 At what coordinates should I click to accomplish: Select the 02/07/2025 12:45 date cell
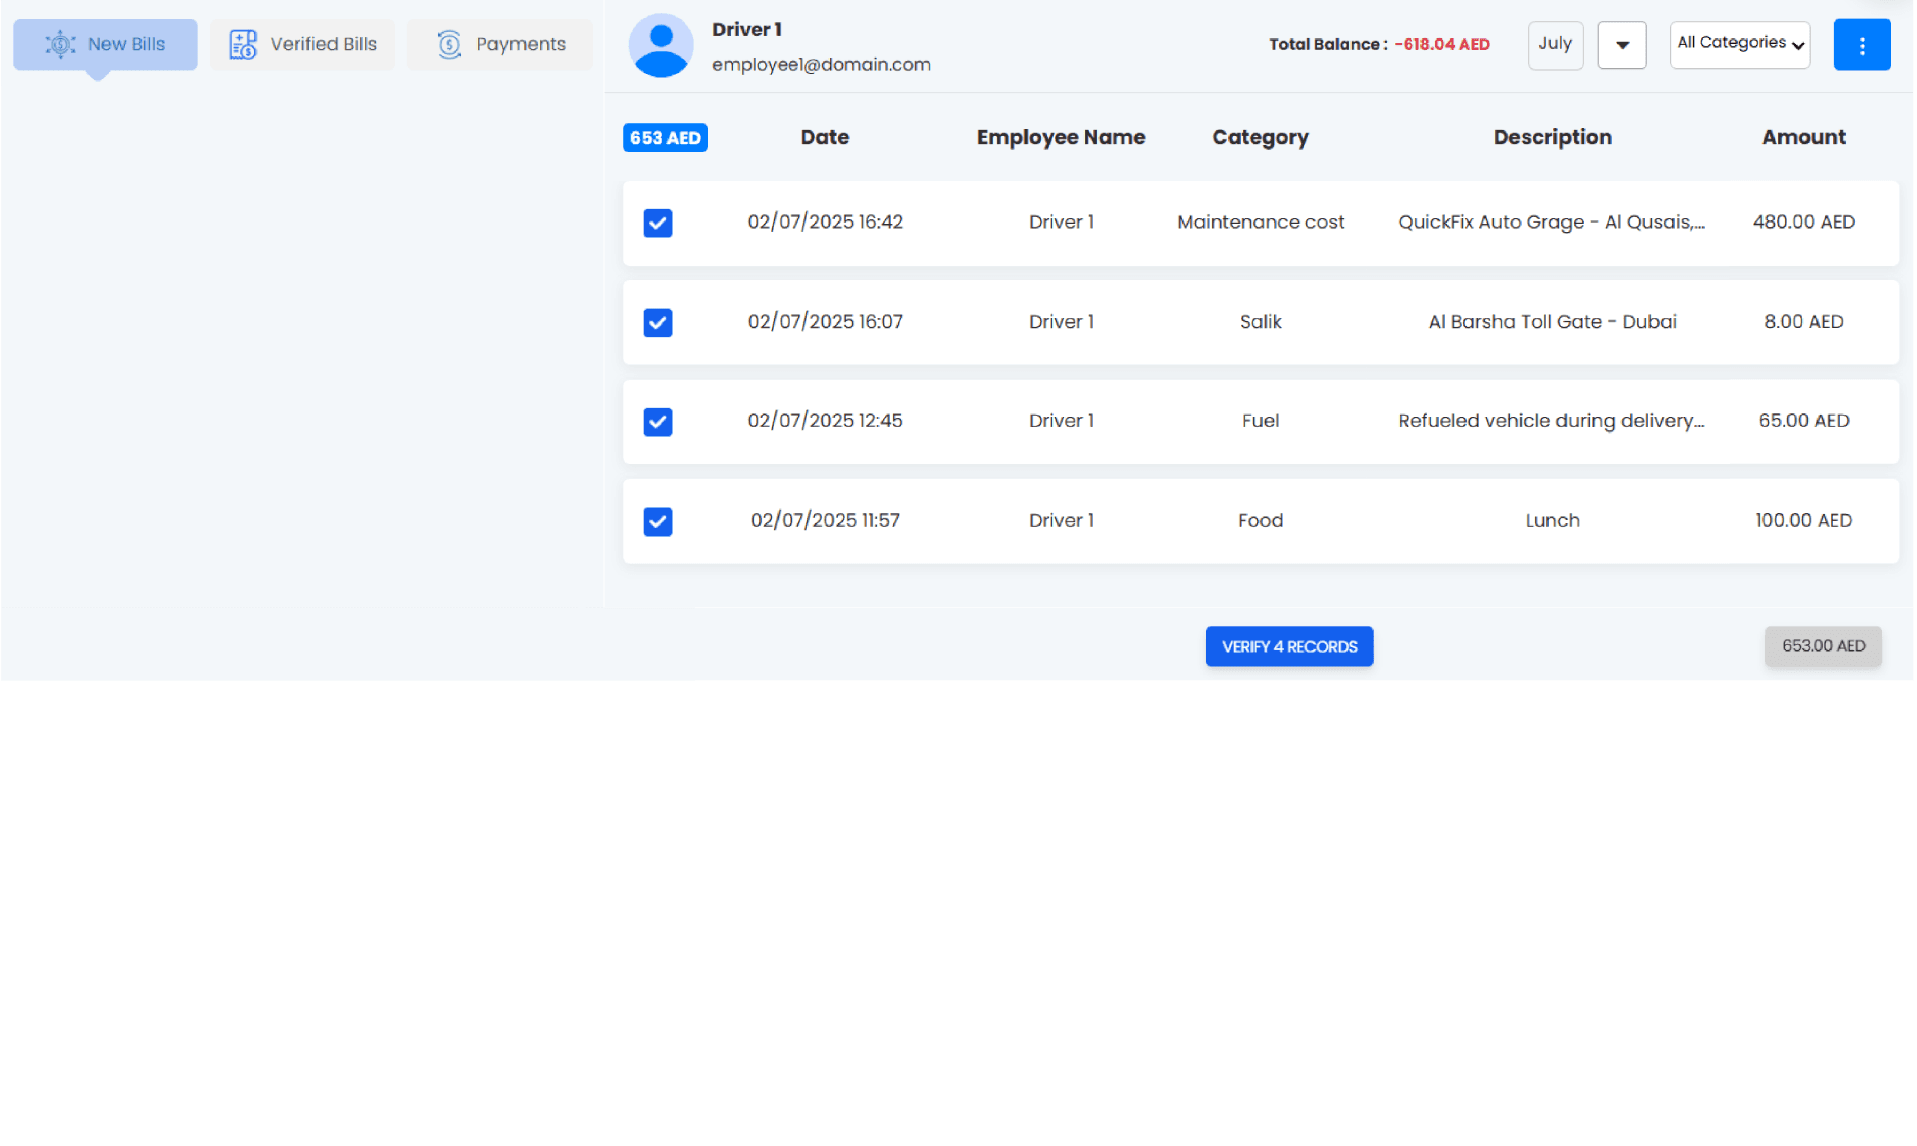[825, 420]
